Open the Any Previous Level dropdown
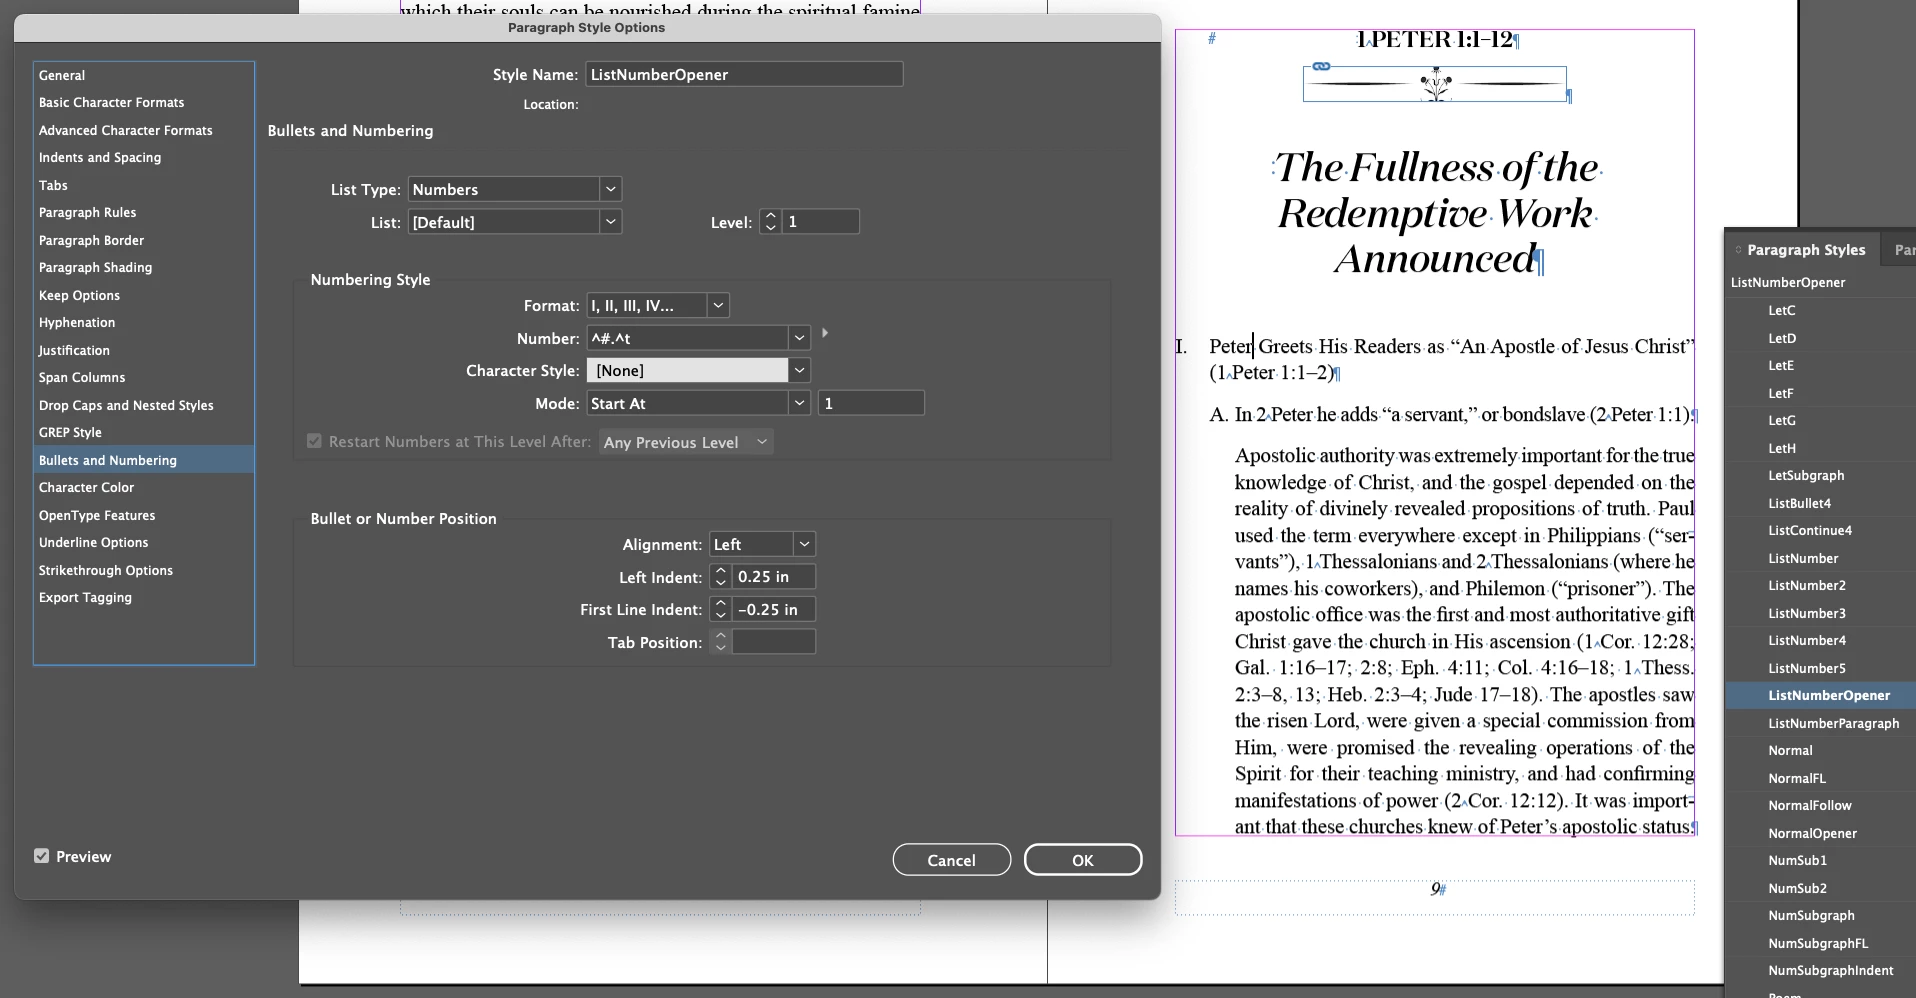This screenshot has width=1916, height=998. tap(686, 442)
